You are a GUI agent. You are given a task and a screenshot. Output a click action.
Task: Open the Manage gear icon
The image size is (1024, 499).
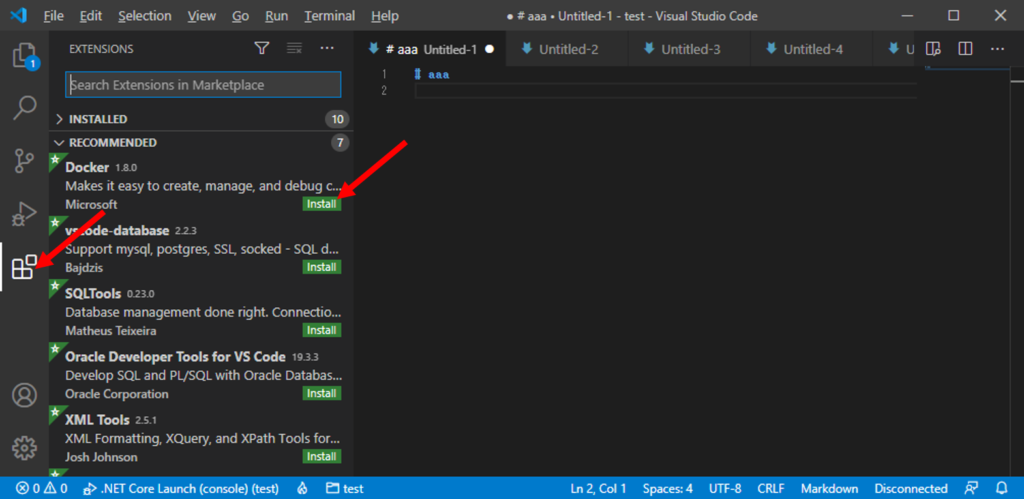pos(25,448)
